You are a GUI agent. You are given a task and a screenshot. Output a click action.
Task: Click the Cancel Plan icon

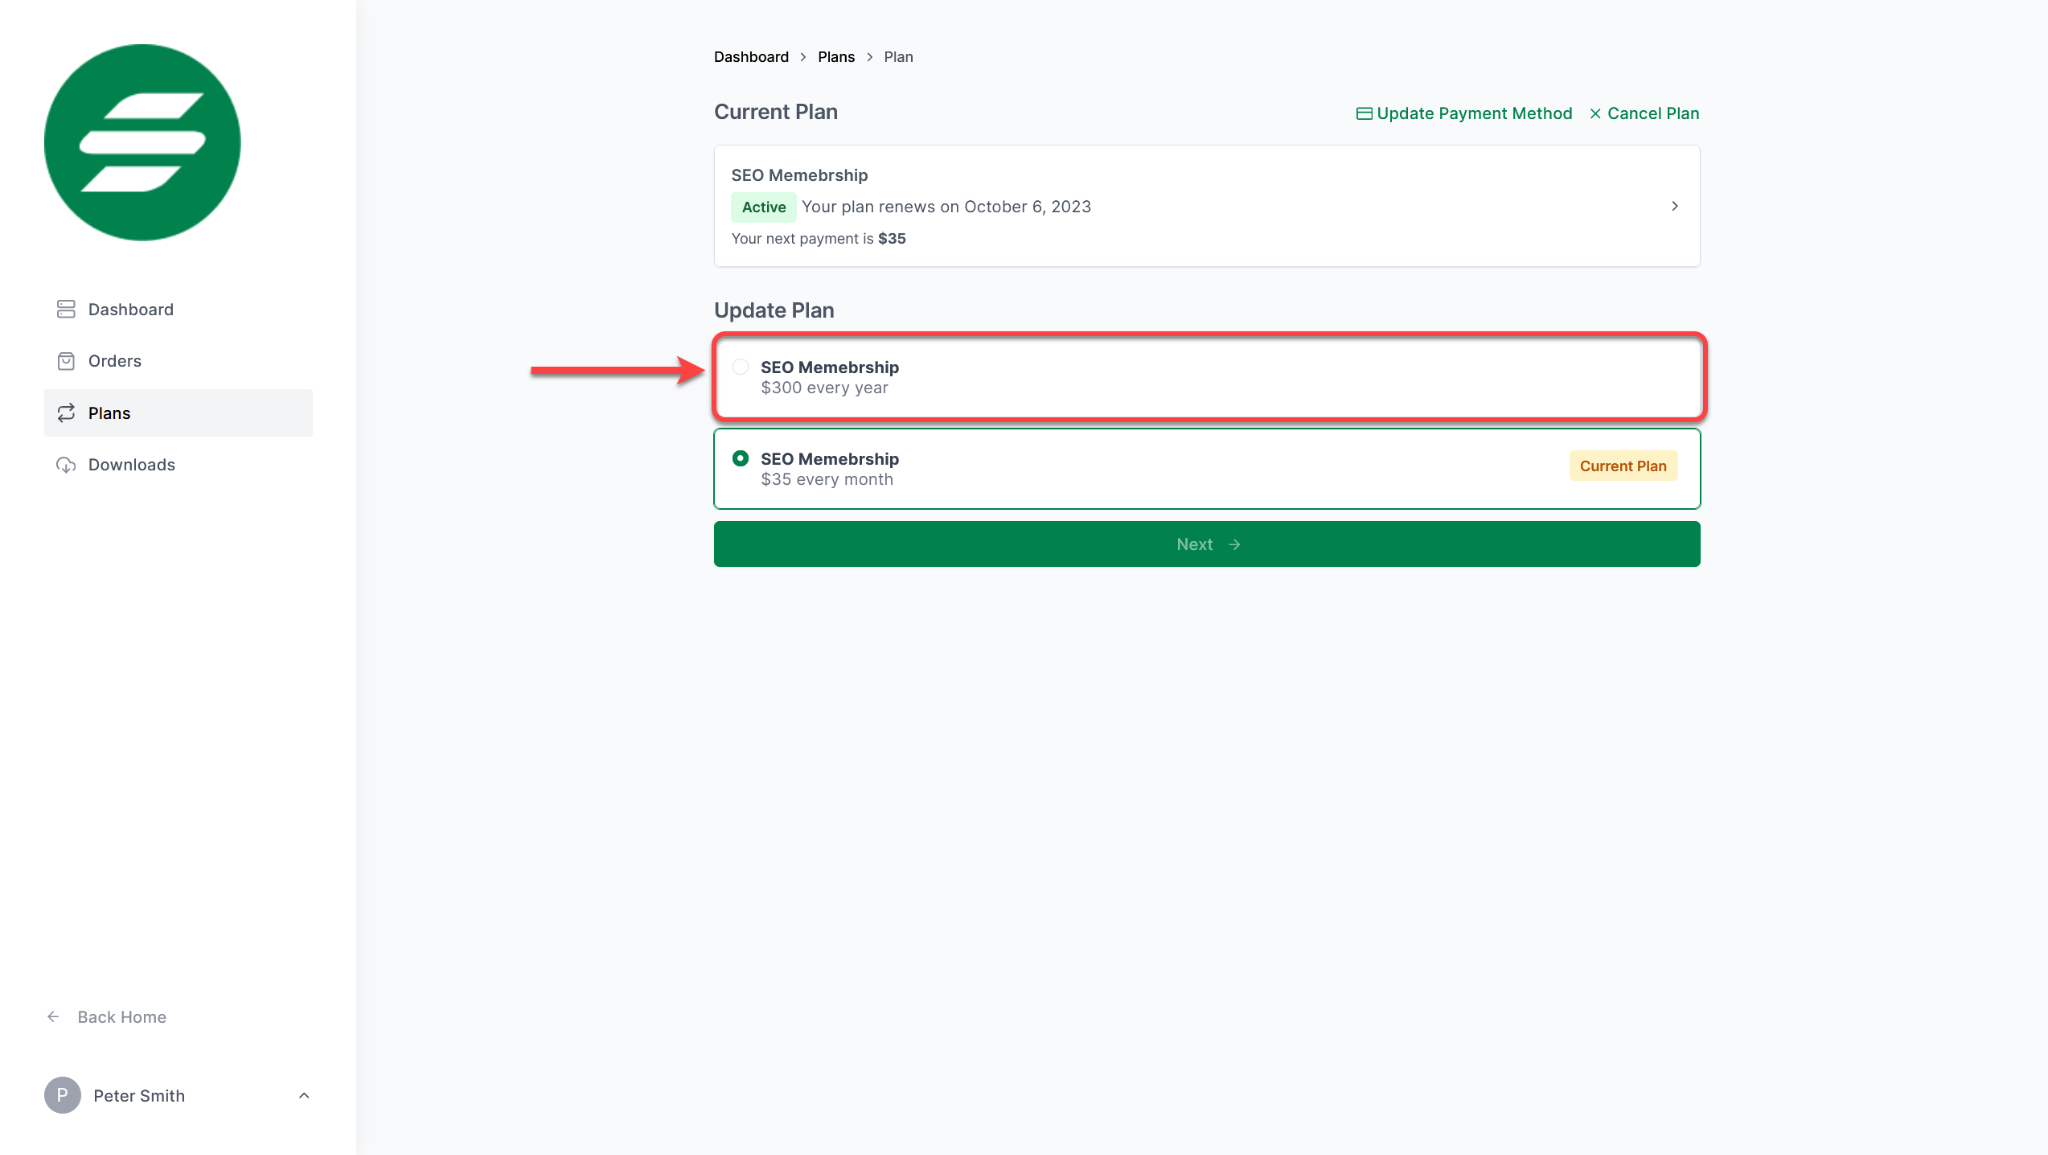tap(1595, 113)
